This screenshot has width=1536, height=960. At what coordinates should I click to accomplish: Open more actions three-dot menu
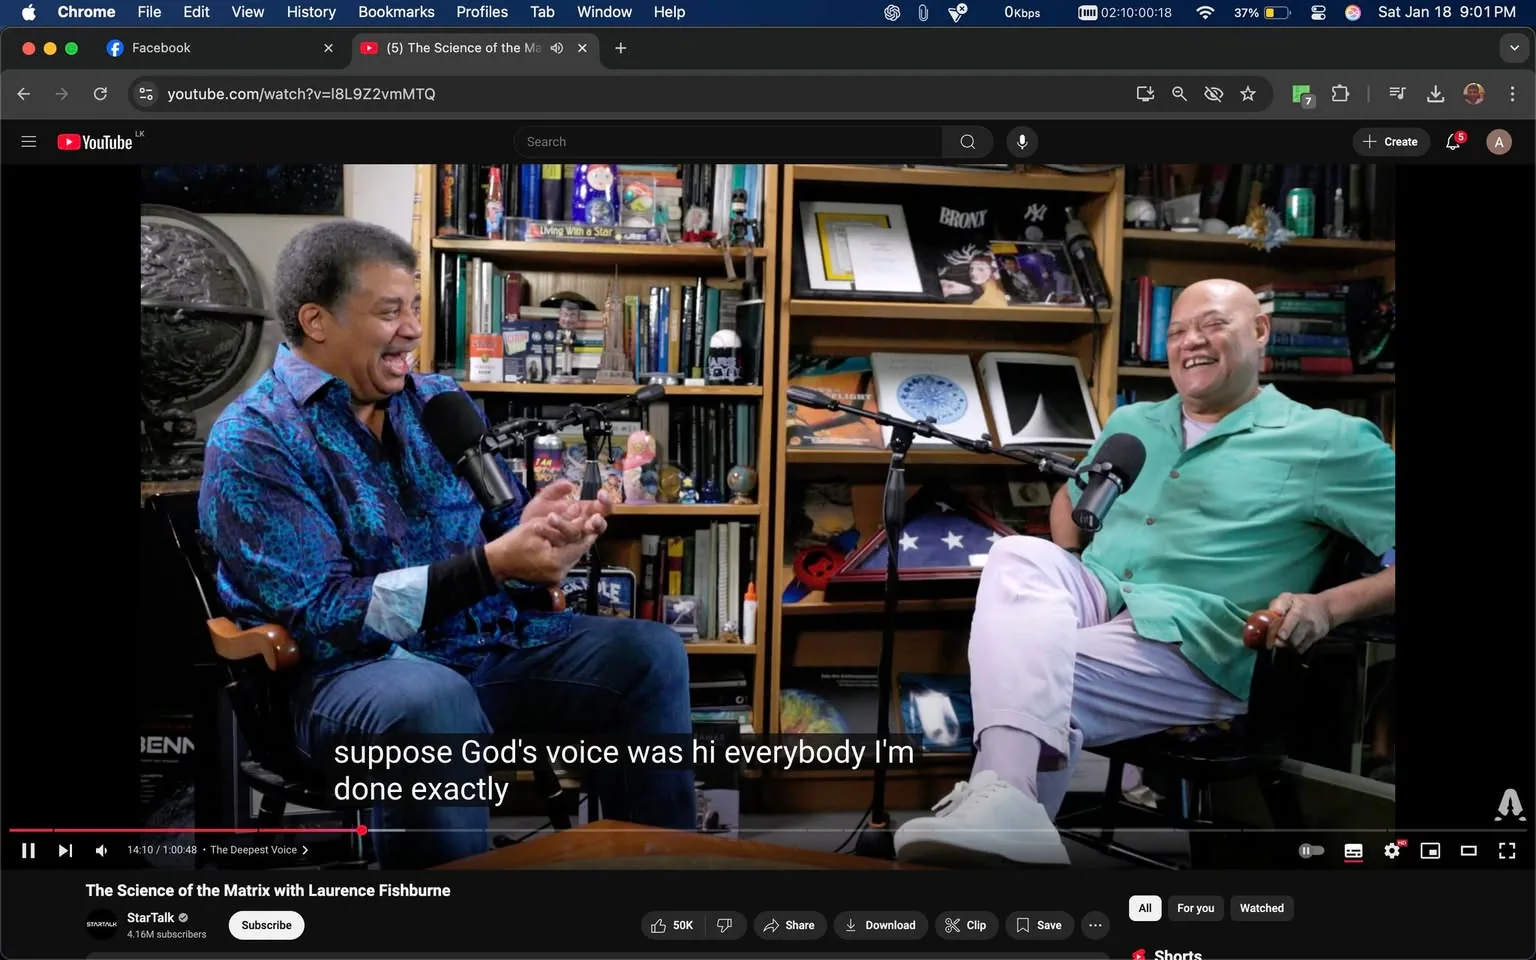[x=1095, y=925]
